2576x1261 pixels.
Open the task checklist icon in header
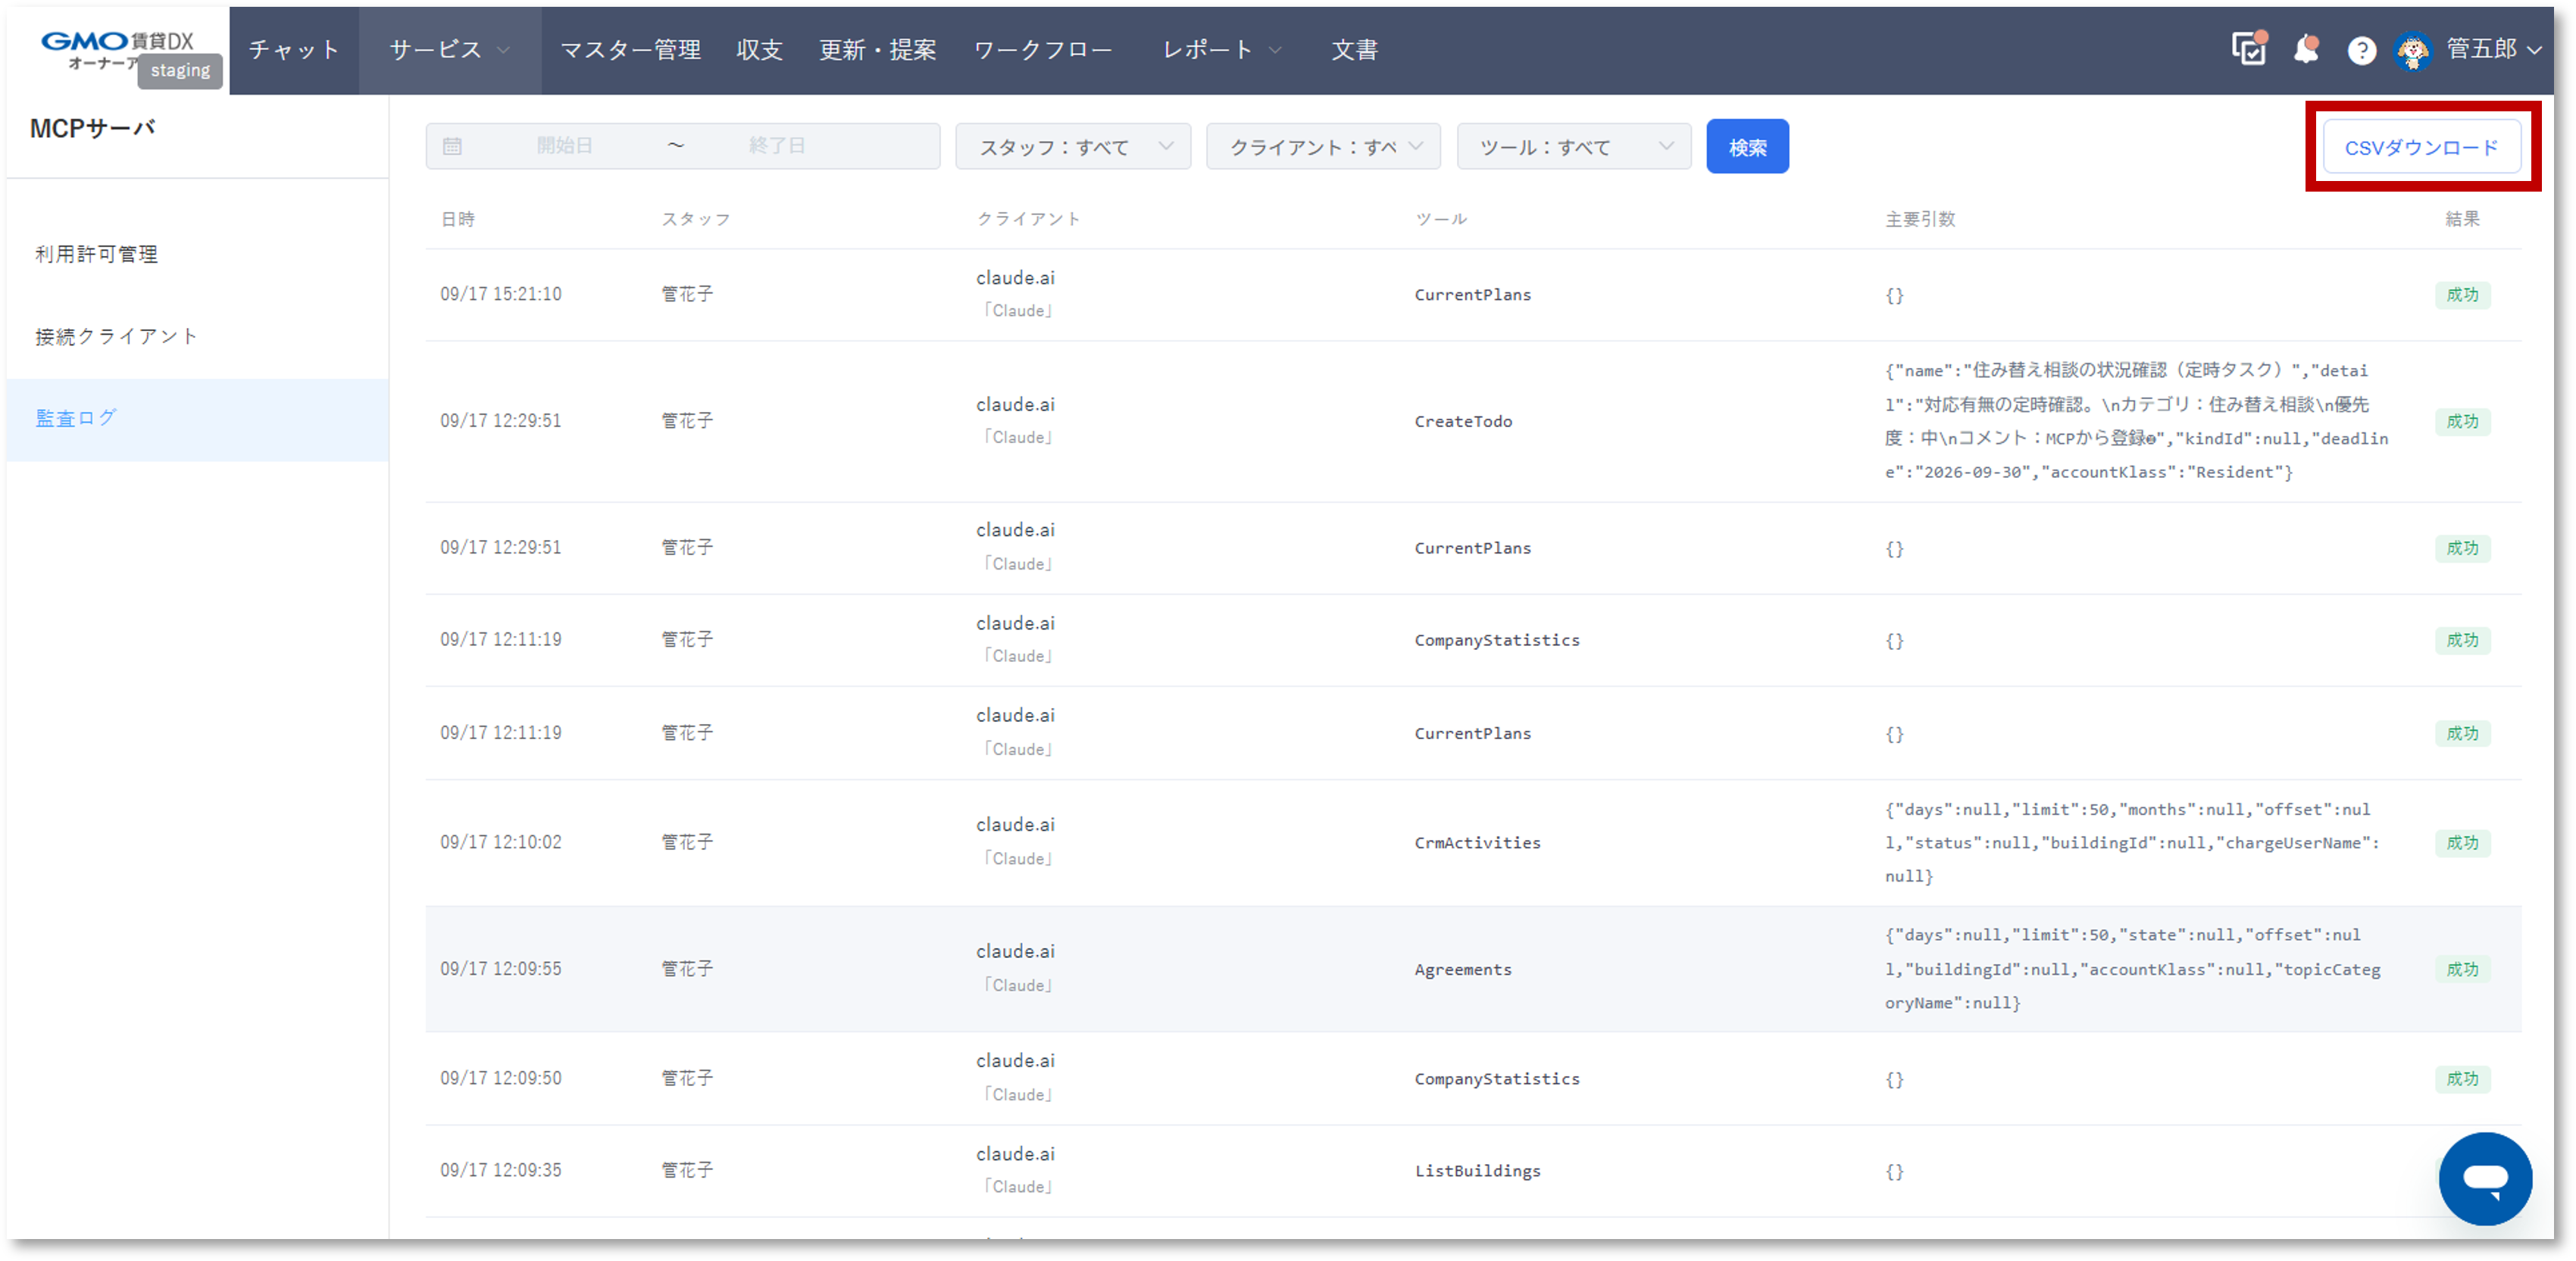2249,48
